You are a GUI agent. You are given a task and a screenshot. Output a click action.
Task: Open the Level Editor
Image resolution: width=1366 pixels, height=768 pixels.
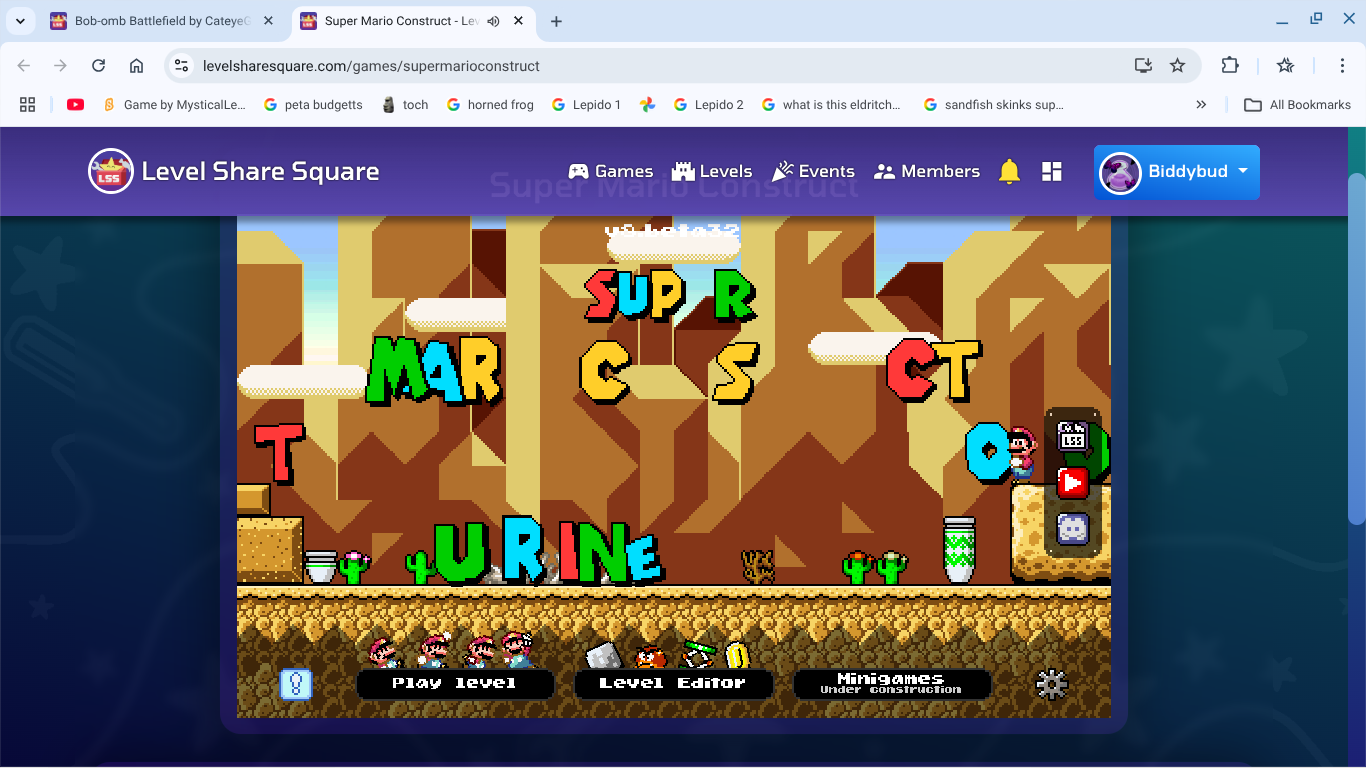coord(673,684)
